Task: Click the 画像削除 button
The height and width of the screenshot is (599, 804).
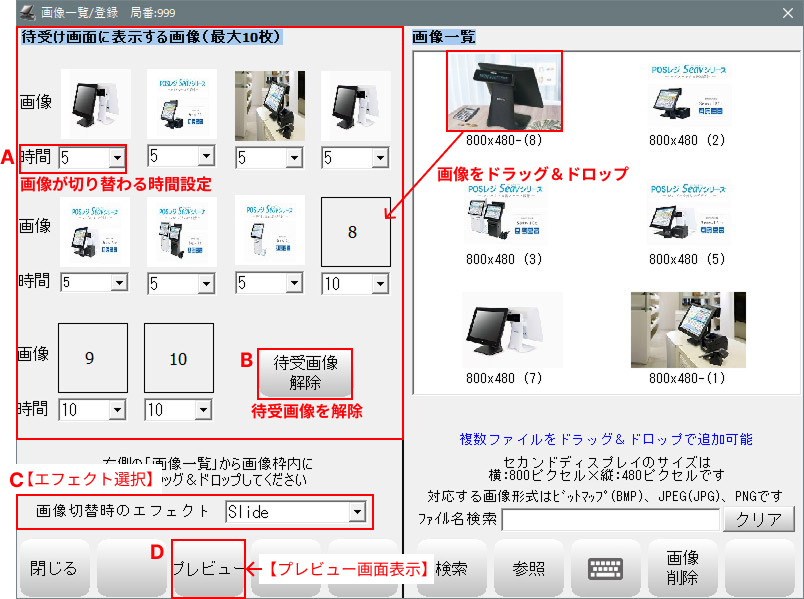Action: [x=682, y=568]
